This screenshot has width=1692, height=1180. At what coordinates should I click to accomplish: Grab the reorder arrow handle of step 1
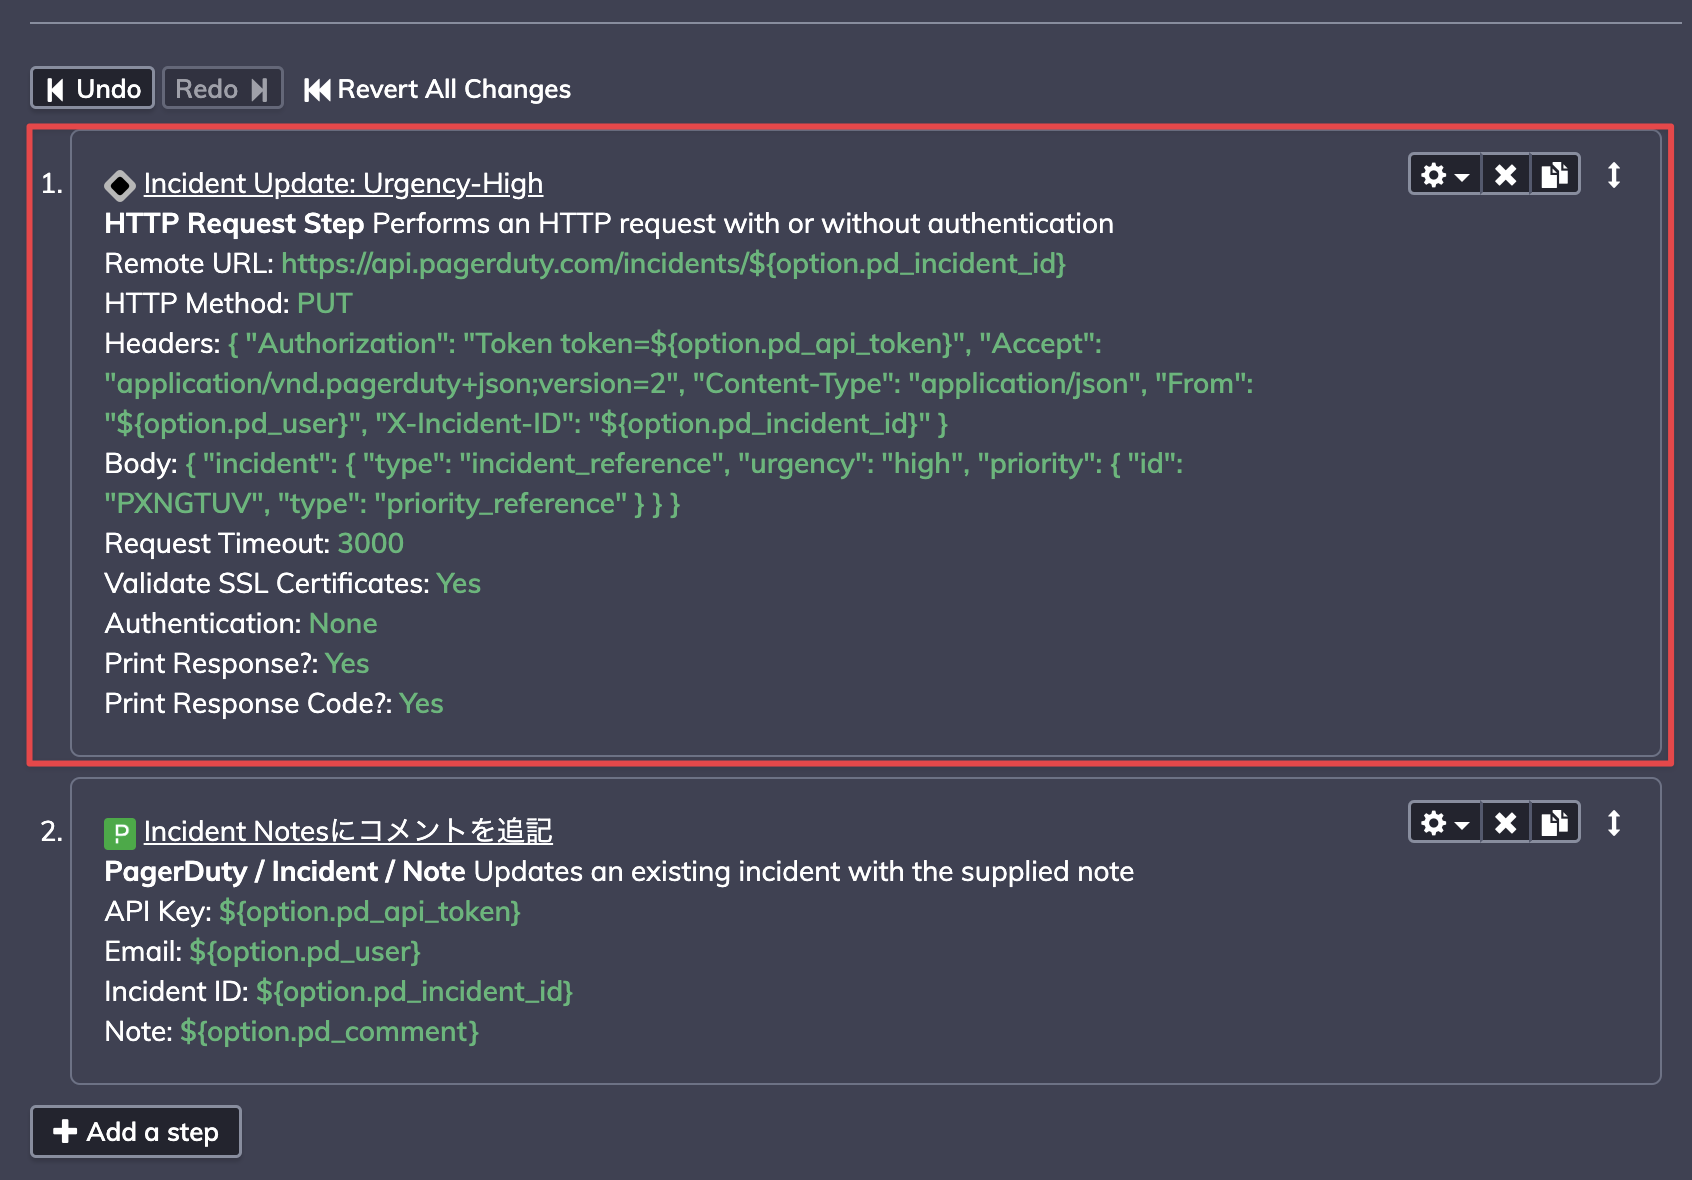(1614, 175)
